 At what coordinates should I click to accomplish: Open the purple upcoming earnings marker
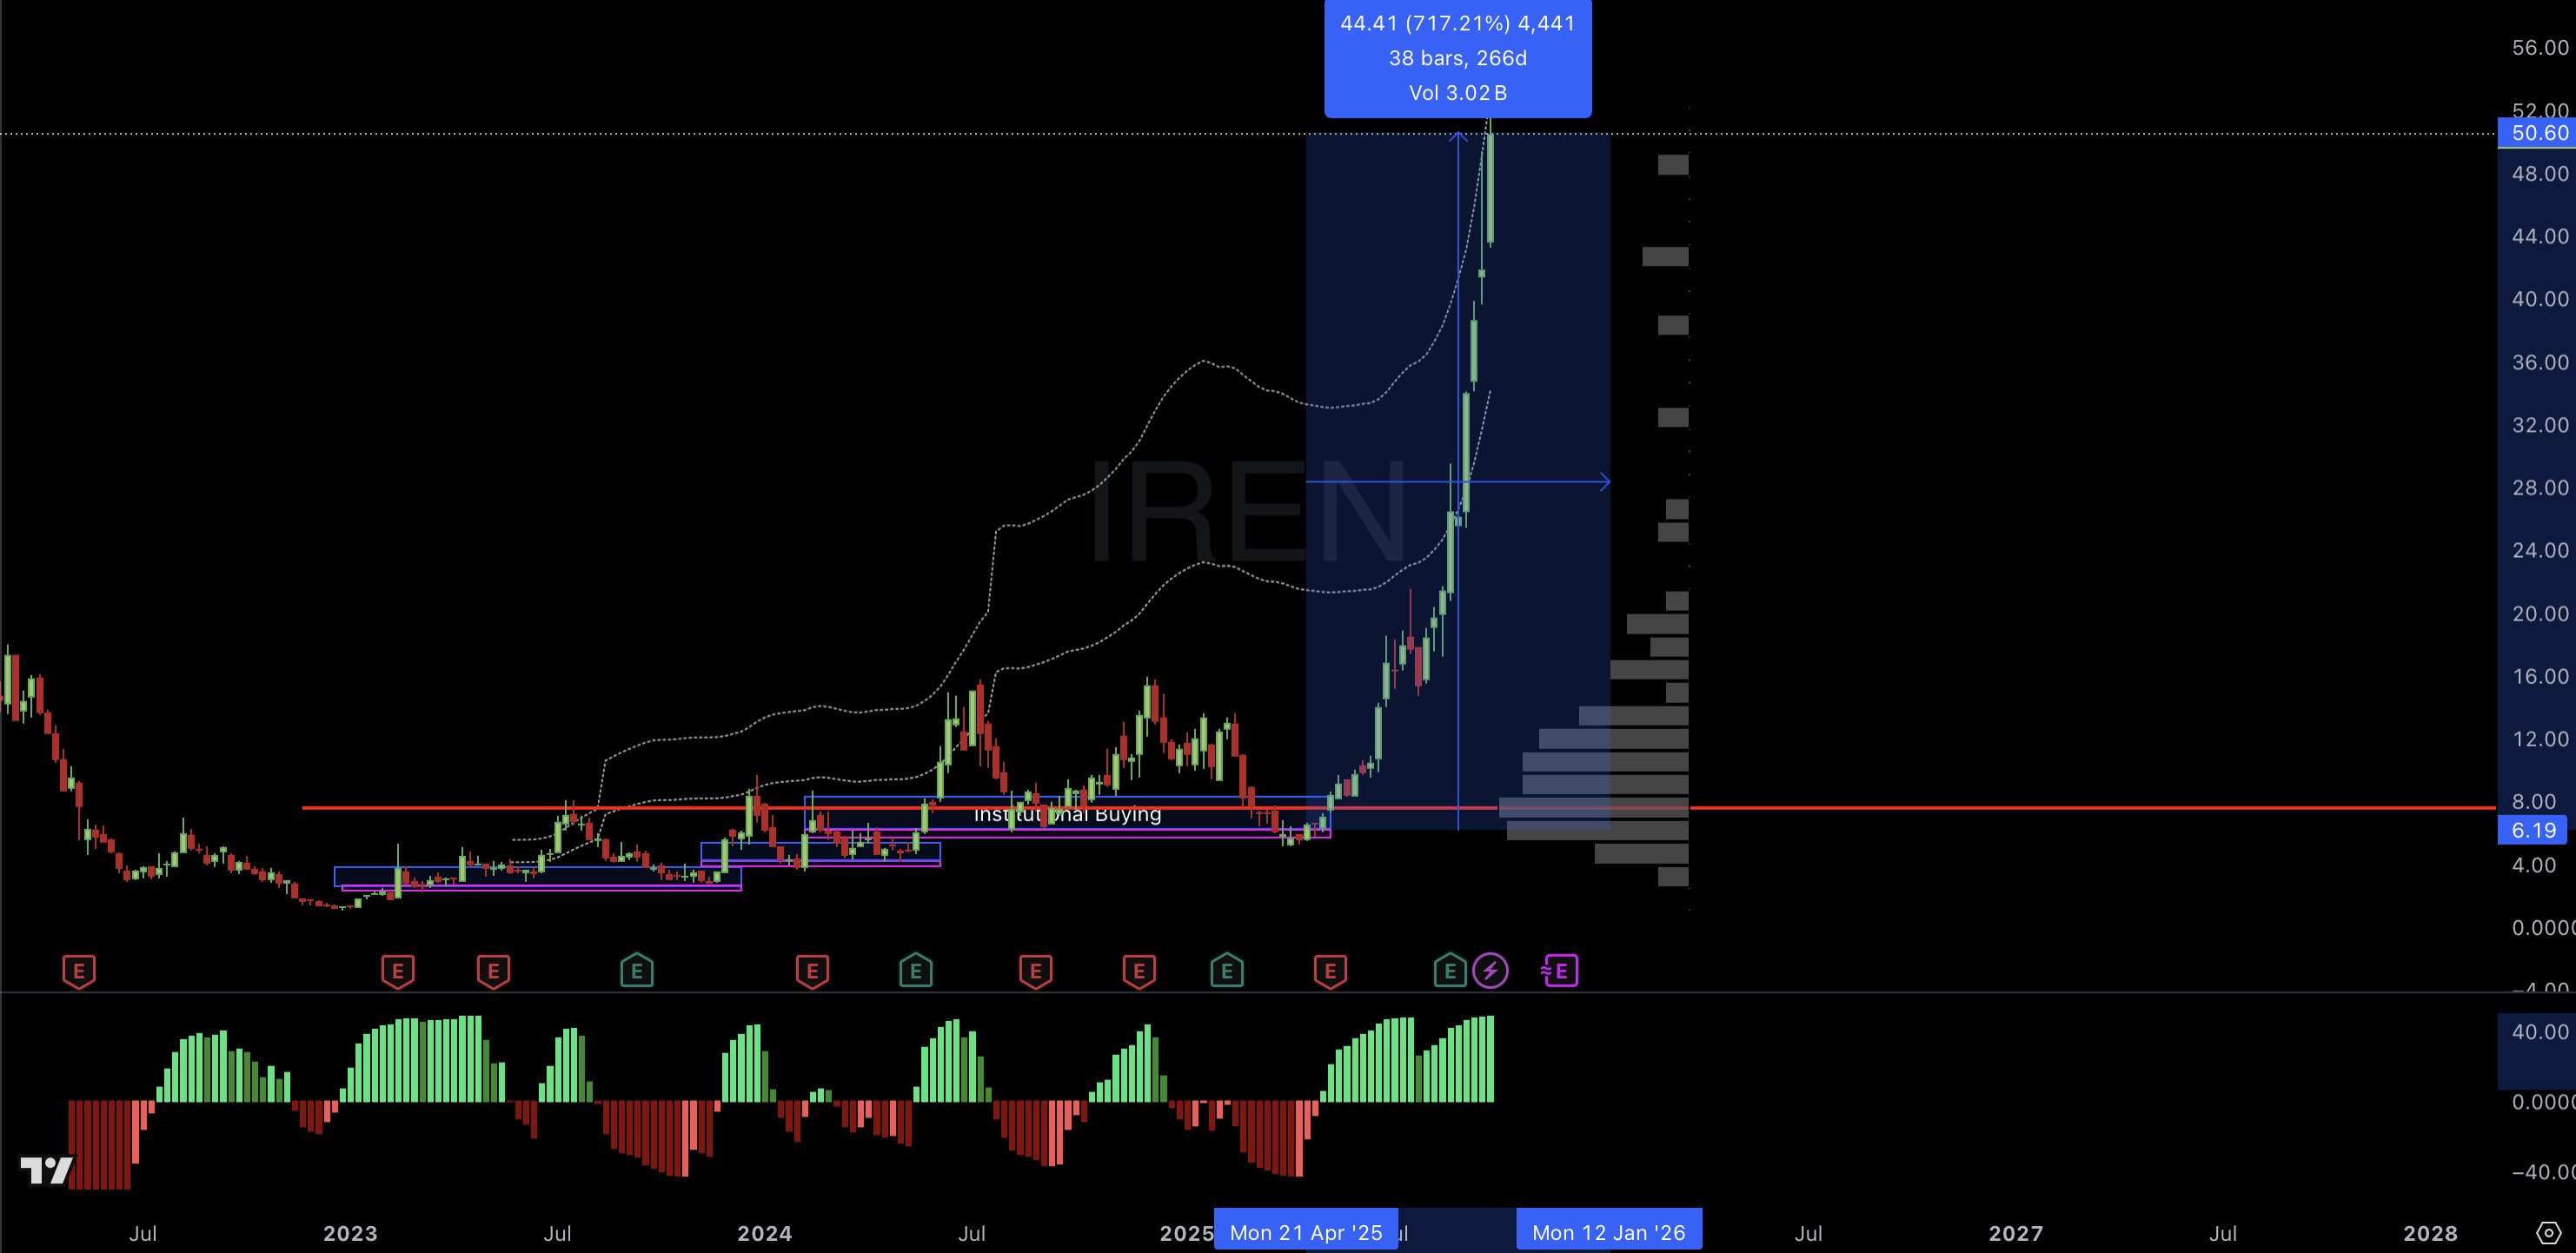click(x=1560, y=970)
